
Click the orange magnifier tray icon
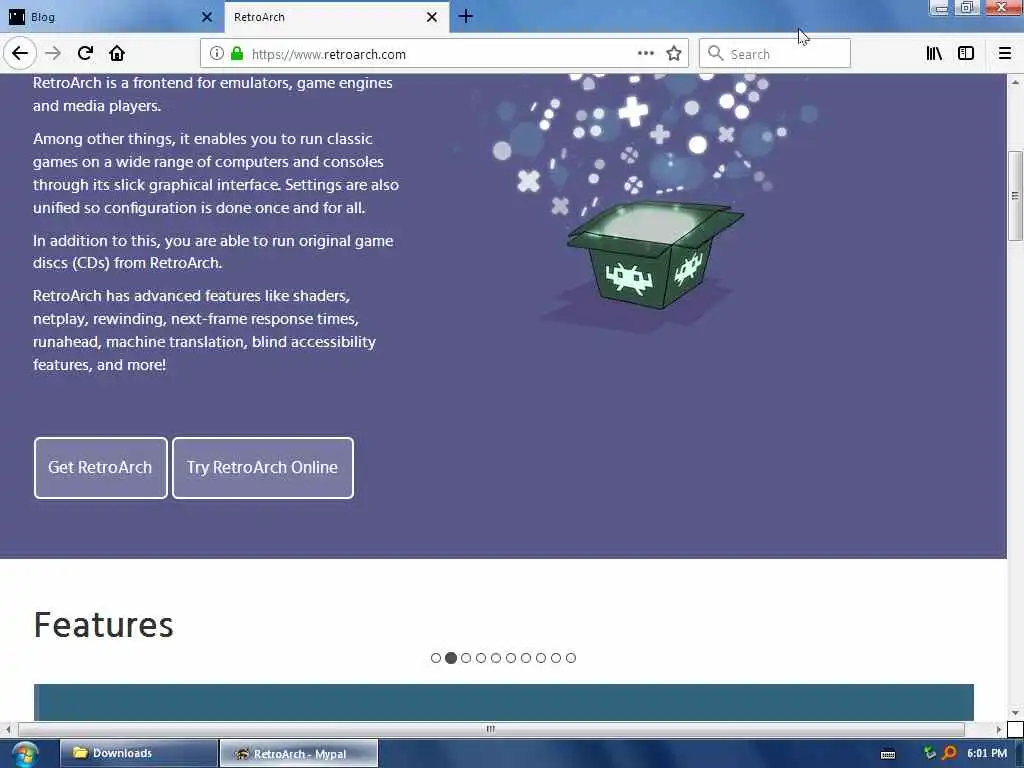pyautogui.click(x=950, y=754)
